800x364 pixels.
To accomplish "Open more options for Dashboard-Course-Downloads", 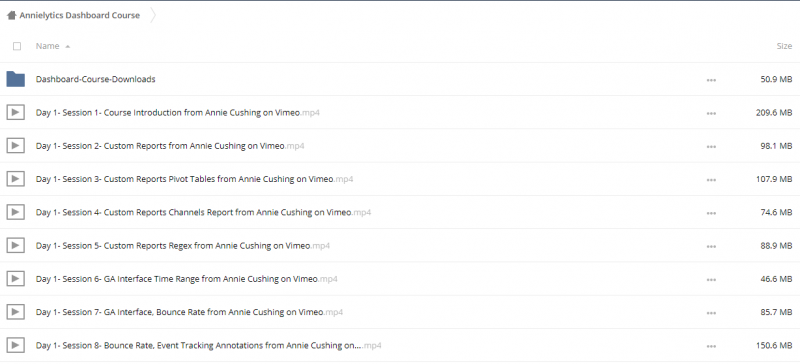I will point(711,80).
